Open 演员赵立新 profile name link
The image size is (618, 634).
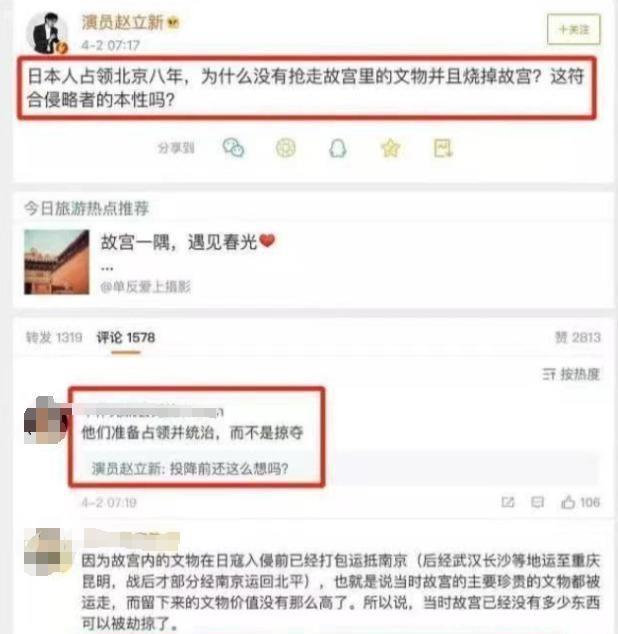123,22
